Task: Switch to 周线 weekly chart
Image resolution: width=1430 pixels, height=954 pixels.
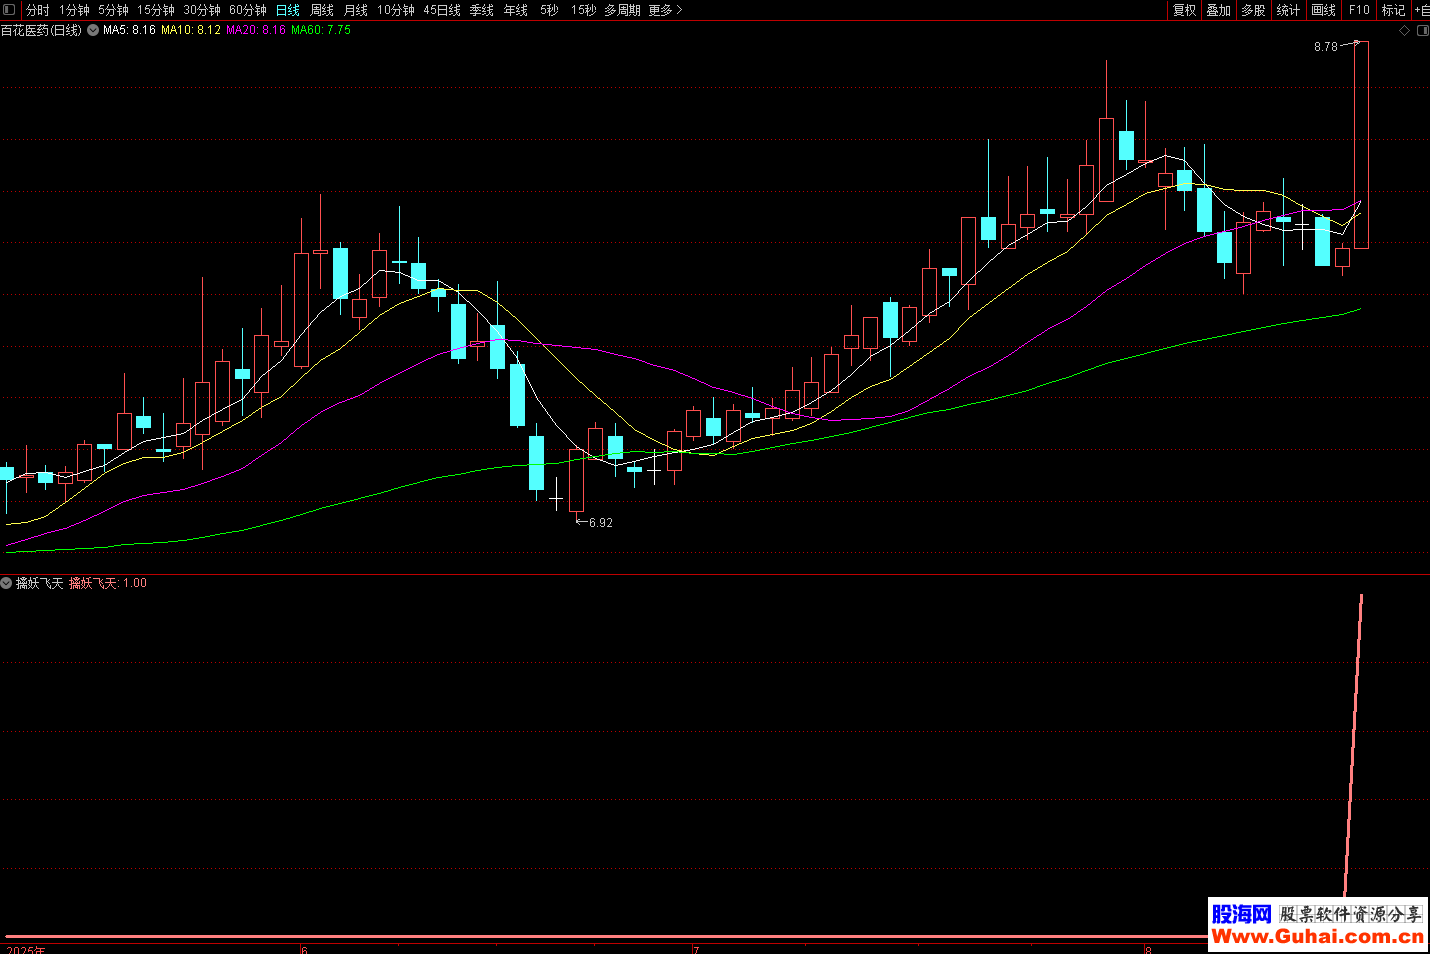Action: (x=322, y=10)
